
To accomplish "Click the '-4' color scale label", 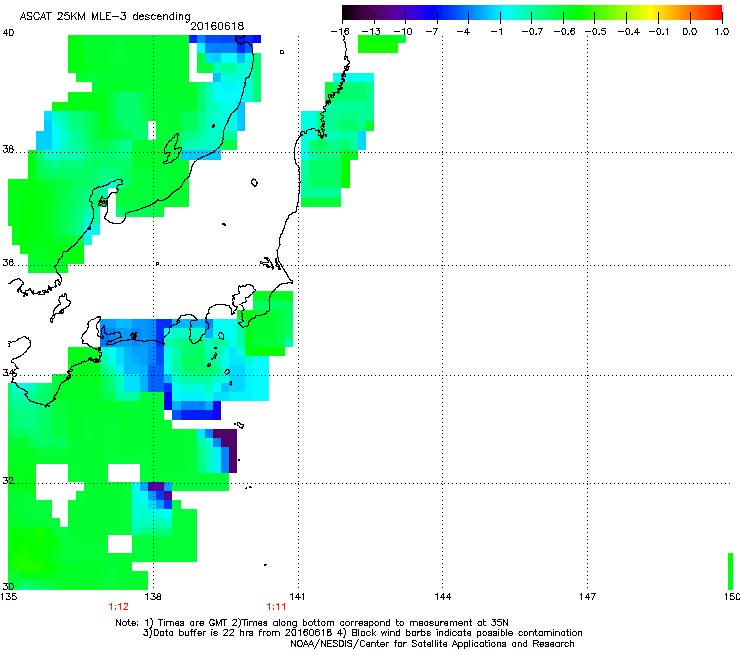I will pyautogui.click(x=463, y=32).
